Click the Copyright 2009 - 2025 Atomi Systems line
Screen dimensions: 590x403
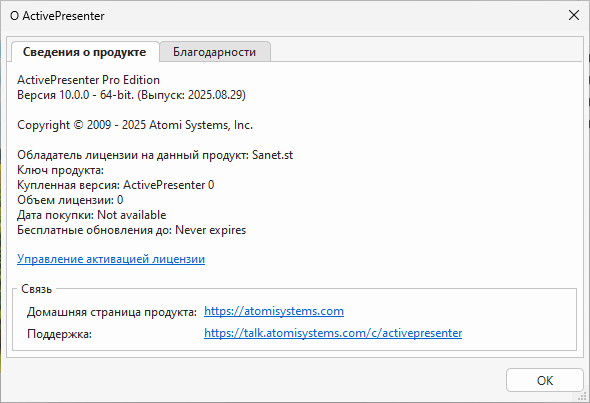click(135, 125)
